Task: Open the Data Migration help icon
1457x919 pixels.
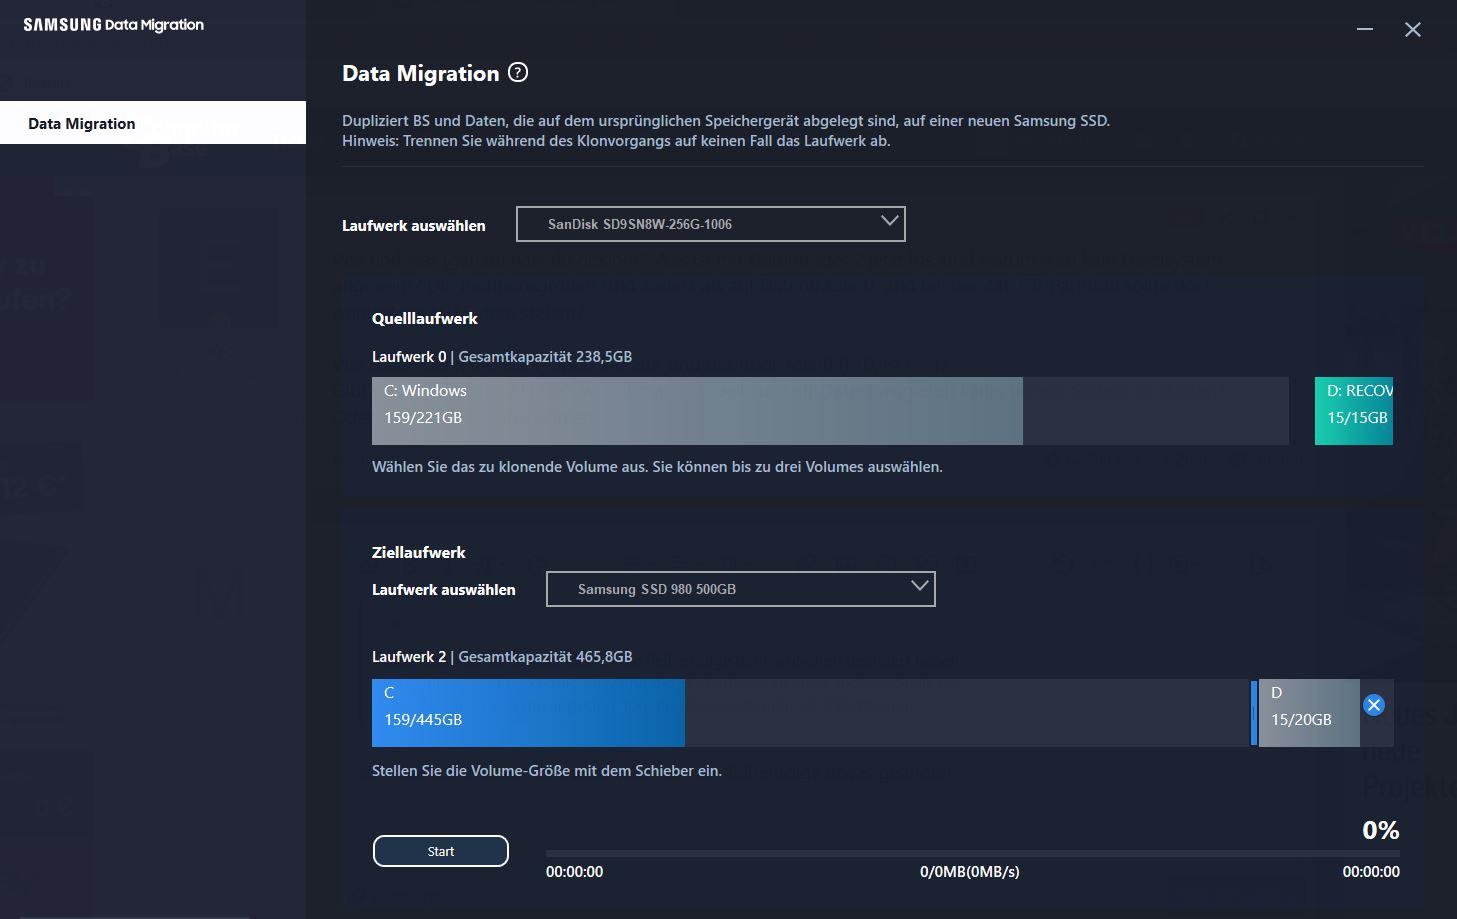Action: 518,72
